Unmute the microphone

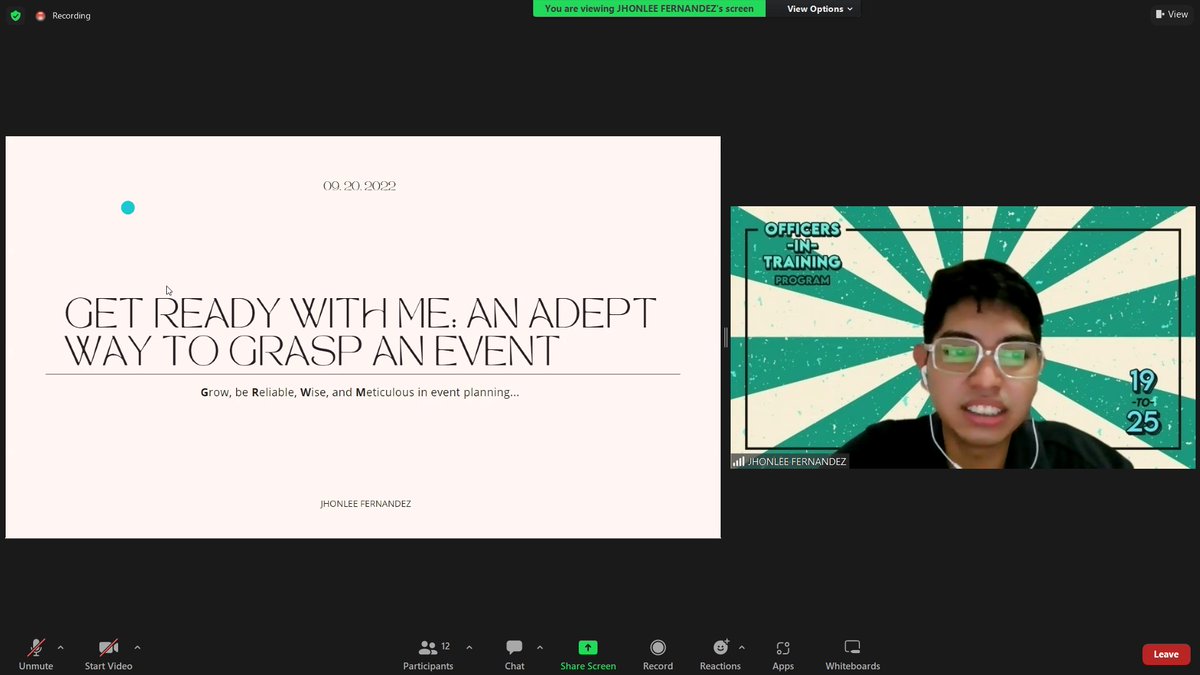[x=36, y=654]
